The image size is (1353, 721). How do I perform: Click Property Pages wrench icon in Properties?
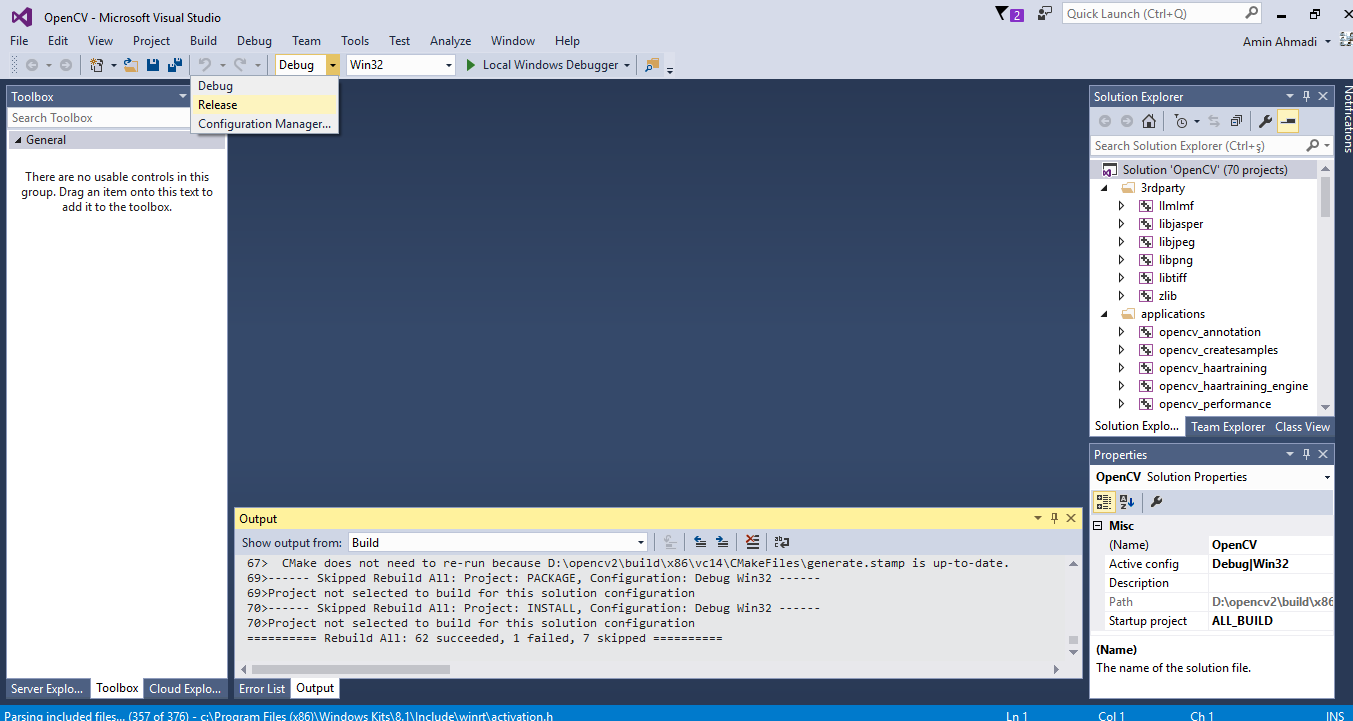1156,502
